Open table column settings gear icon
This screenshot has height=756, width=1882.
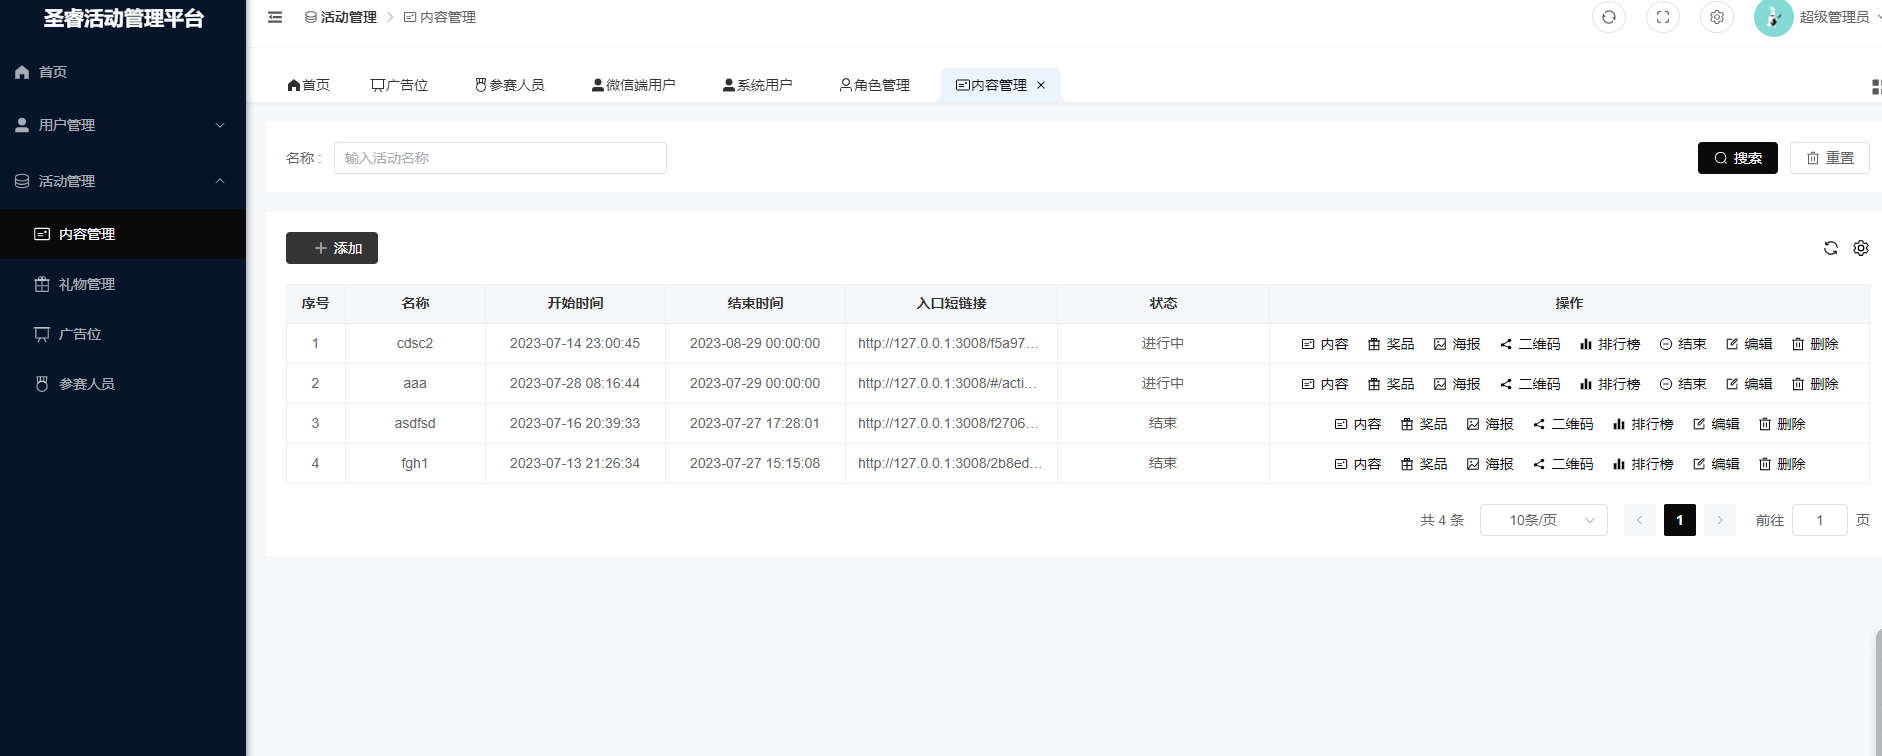click(1861, 248)
